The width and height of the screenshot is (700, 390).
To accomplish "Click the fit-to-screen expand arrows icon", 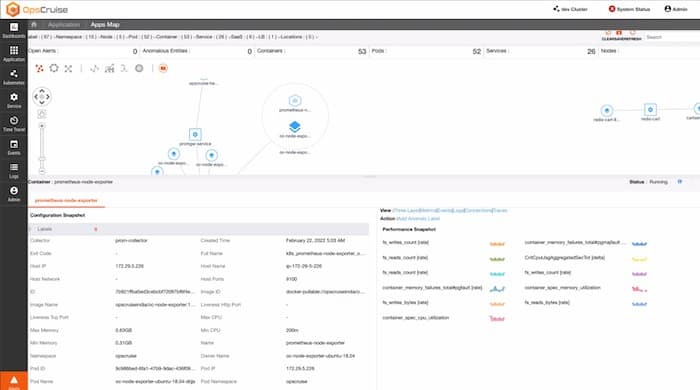I will 68,68.
